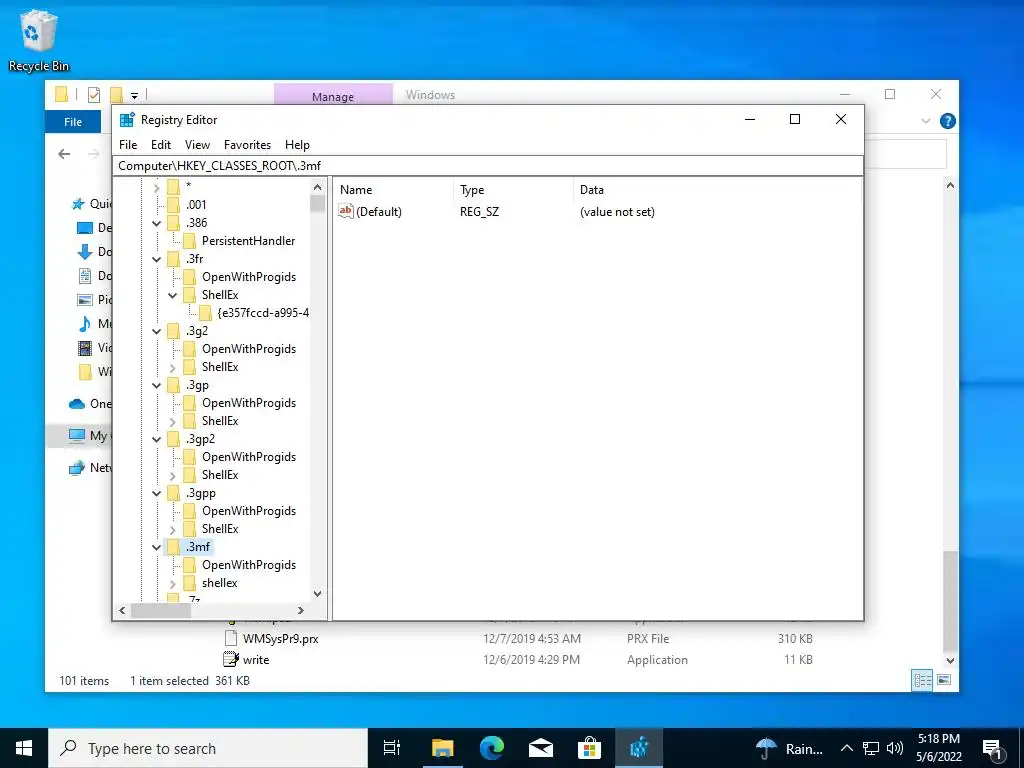Switch File Explorer to large icons view
Image resolution: width=1024 pixels, height=768 pixels.
pyautogui.click(x=944, y=680)
